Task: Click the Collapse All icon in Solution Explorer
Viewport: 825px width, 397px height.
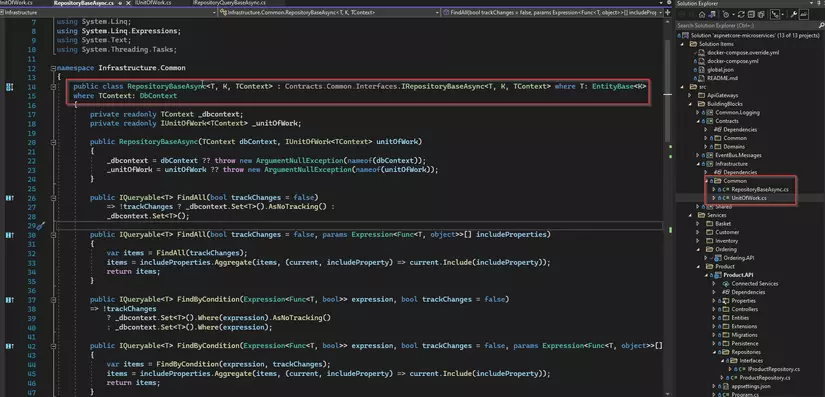Action: click(751, 14)
